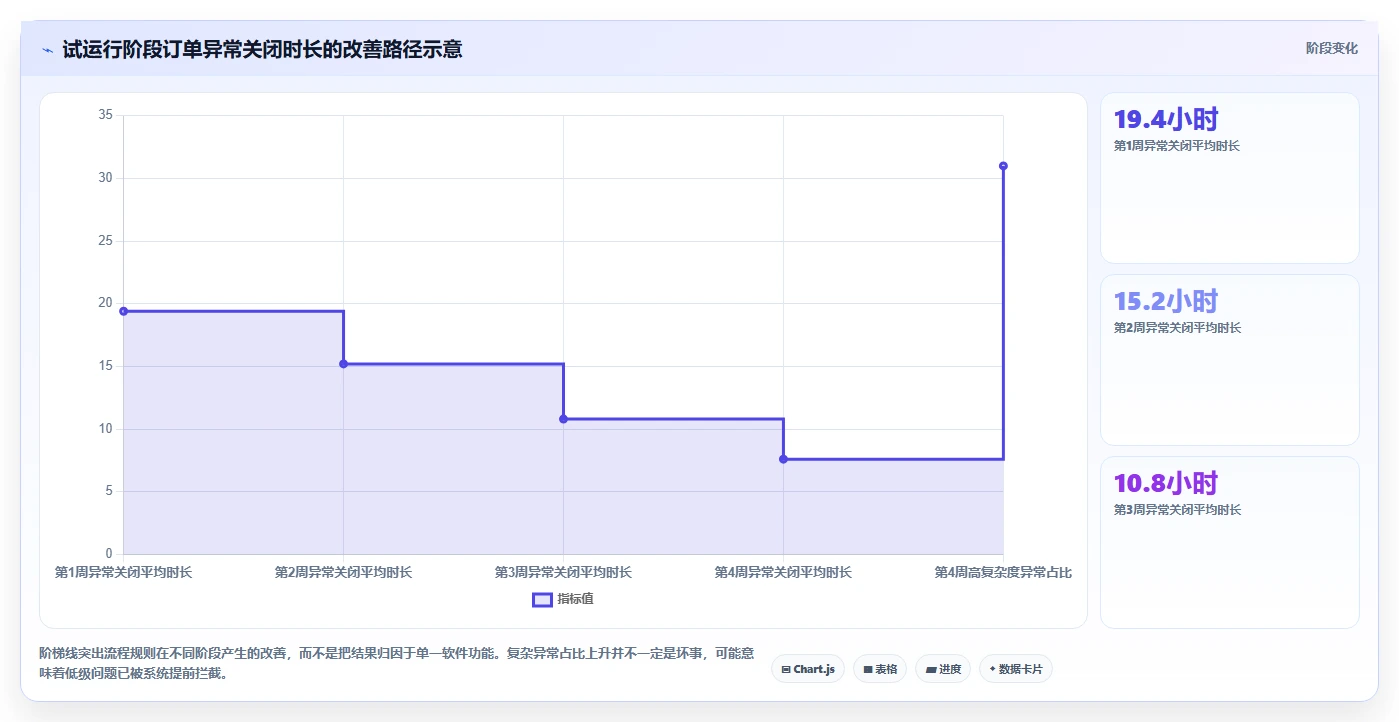The height and width of the screenshot is (722, 1399).
Task: Click the data point for 第2周异常关闭平均时长
Action: 343,364
